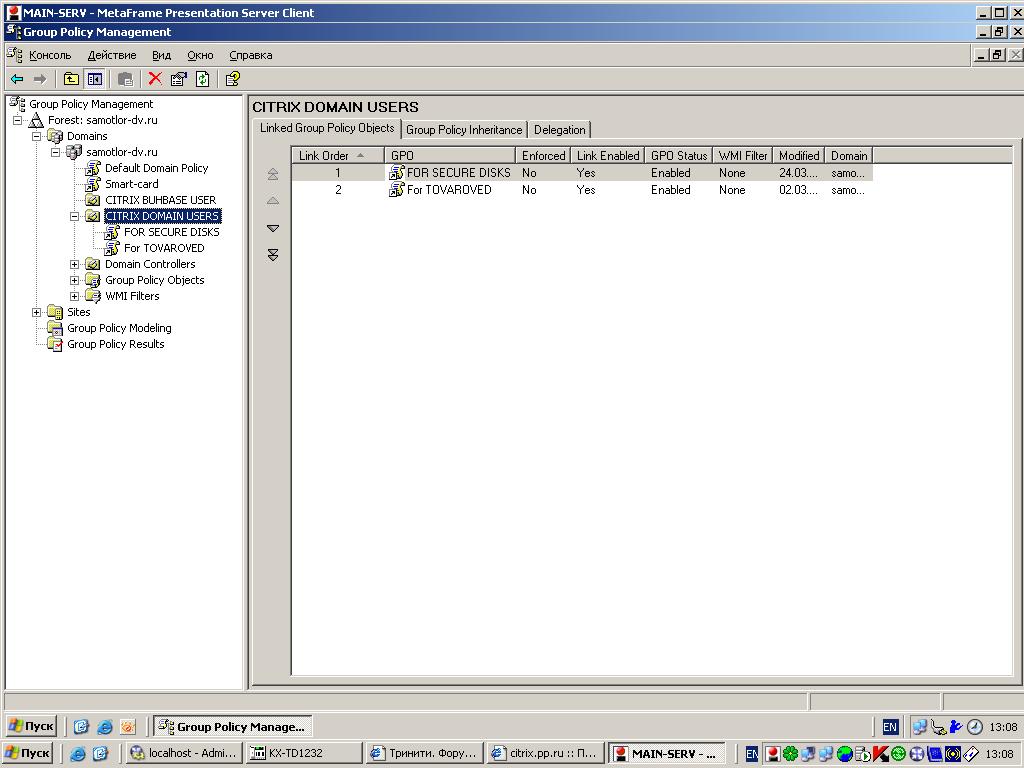Open the Delegation tab

(559, 130)
